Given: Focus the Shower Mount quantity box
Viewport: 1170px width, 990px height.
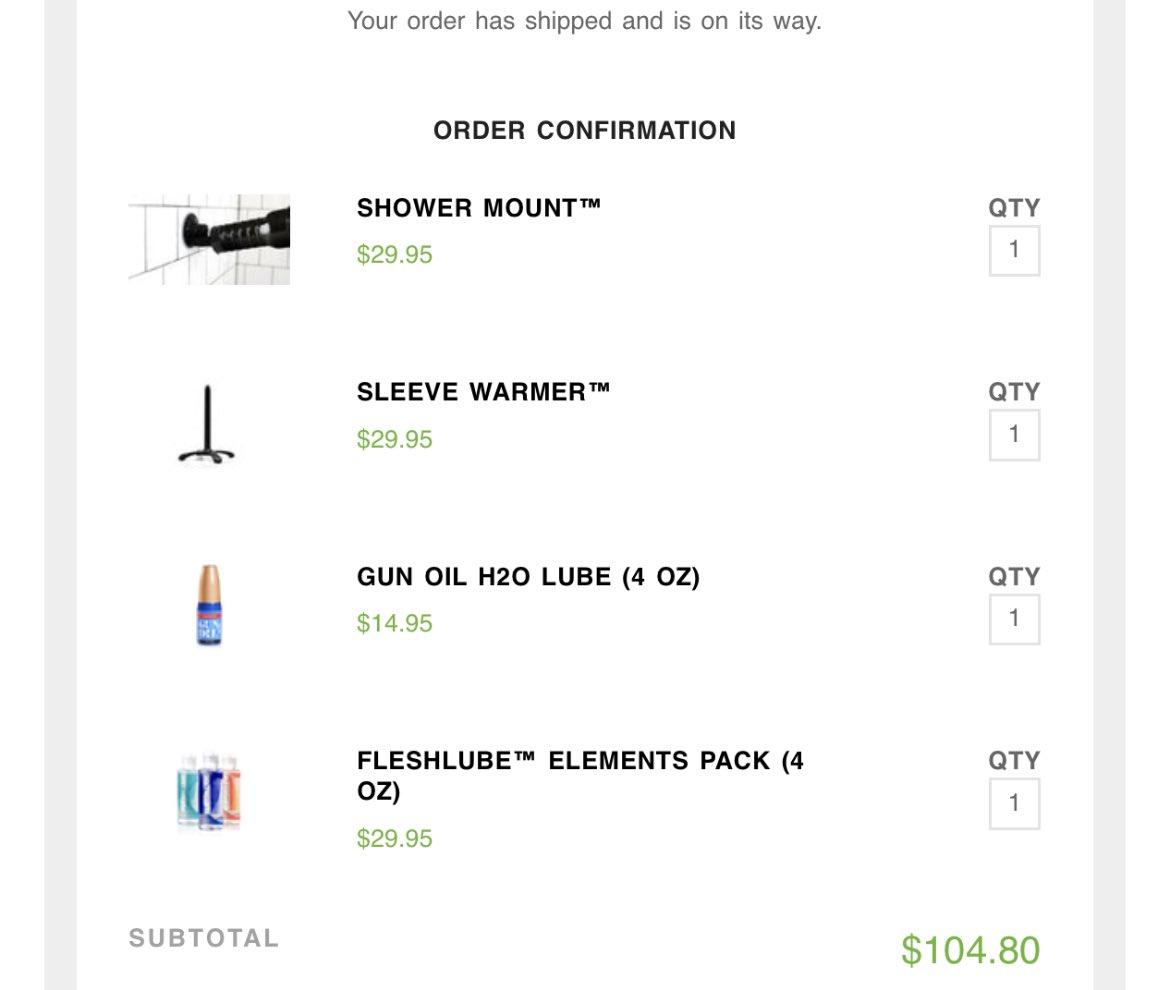Looking at the screenshot, I should (x=1014, y=251).
